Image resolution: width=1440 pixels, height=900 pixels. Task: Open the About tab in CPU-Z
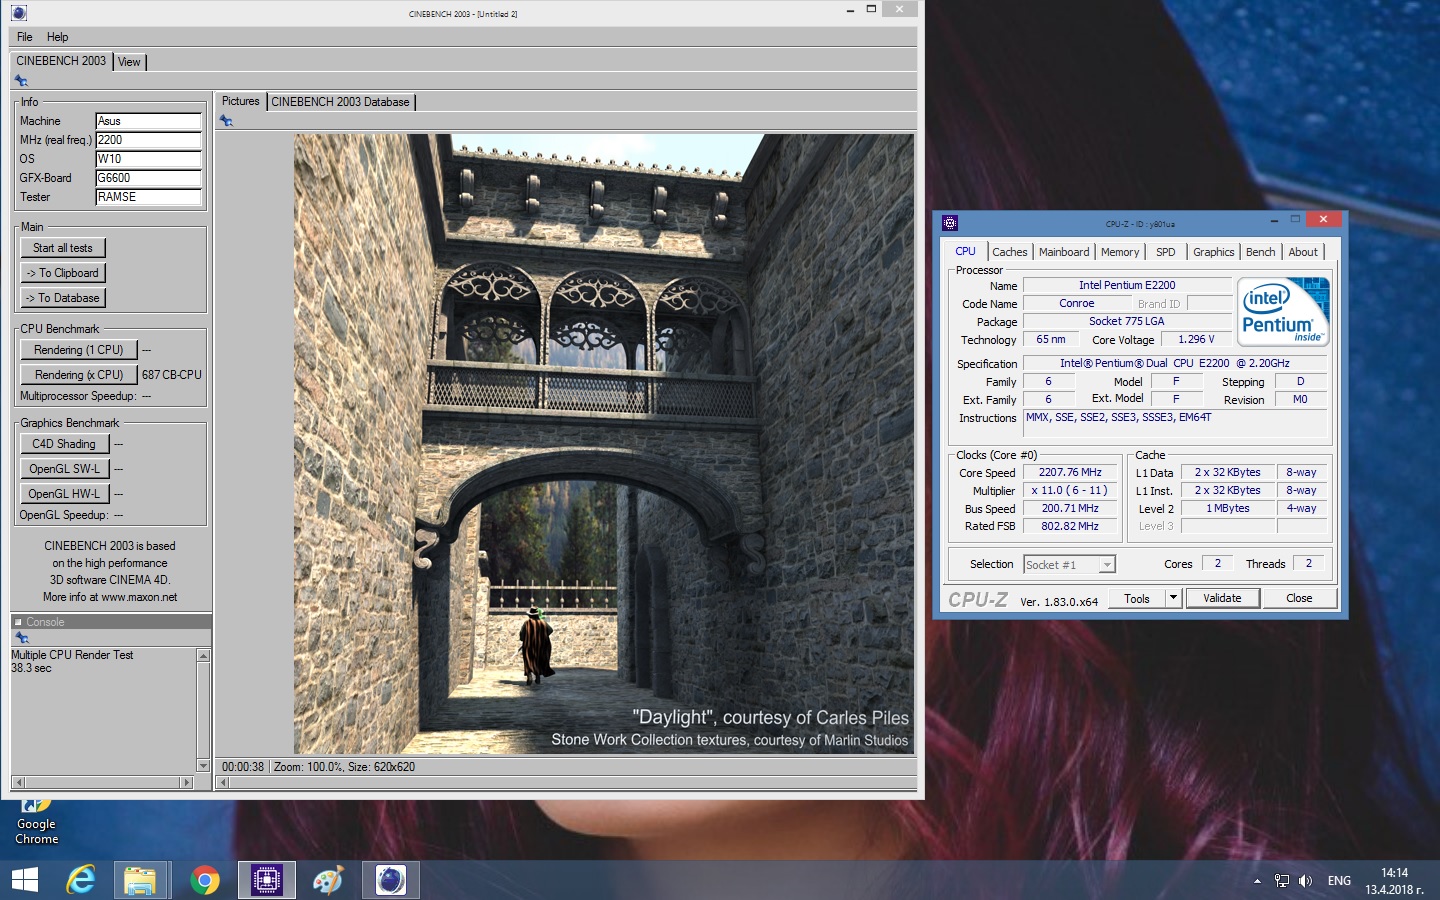(1303, 252)
